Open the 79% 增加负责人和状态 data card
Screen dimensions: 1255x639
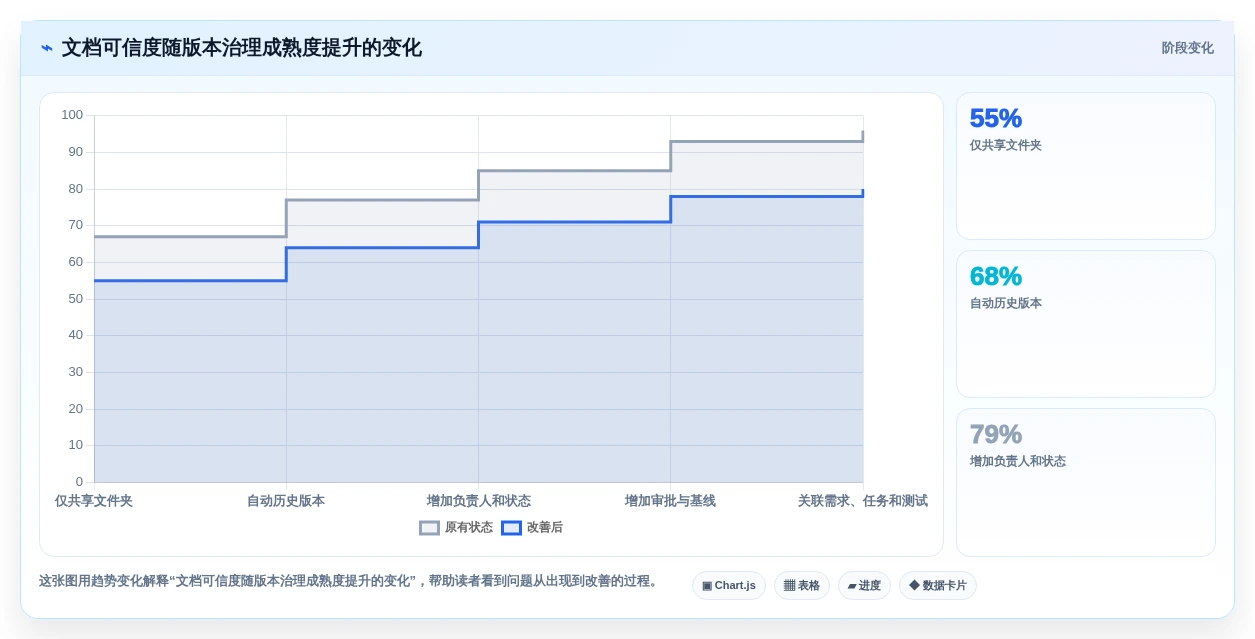pyautogui.click(x=1086, y=482)
